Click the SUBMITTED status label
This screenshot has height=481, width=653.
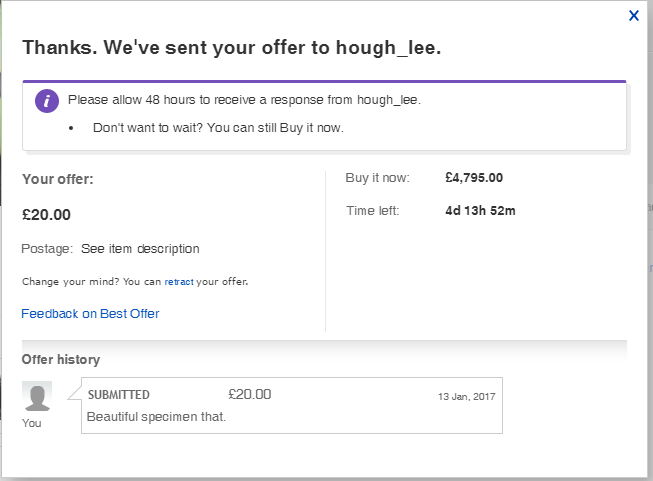click(x=119, y=395)
